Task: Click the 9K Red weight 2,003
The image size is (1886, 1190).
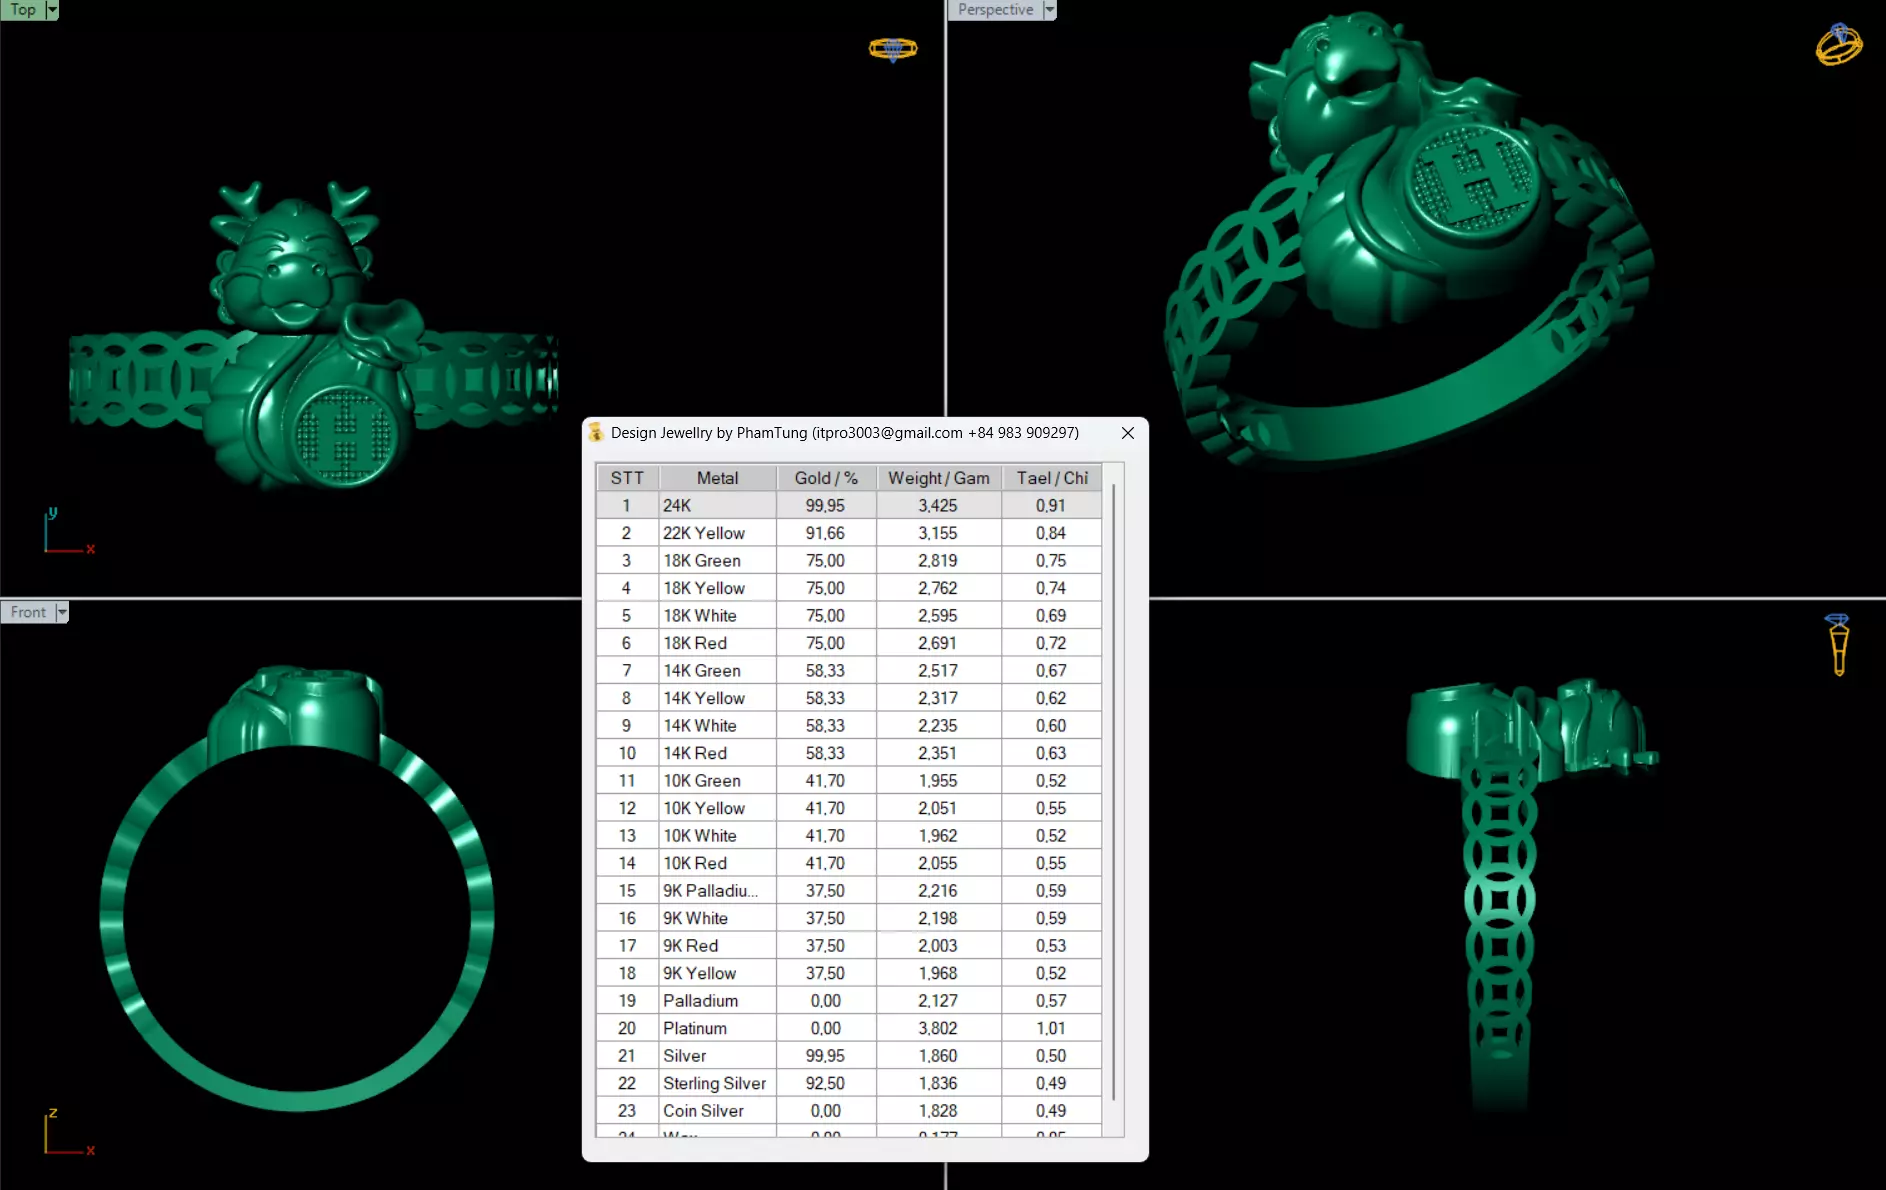Action: (x=938, y=946)
